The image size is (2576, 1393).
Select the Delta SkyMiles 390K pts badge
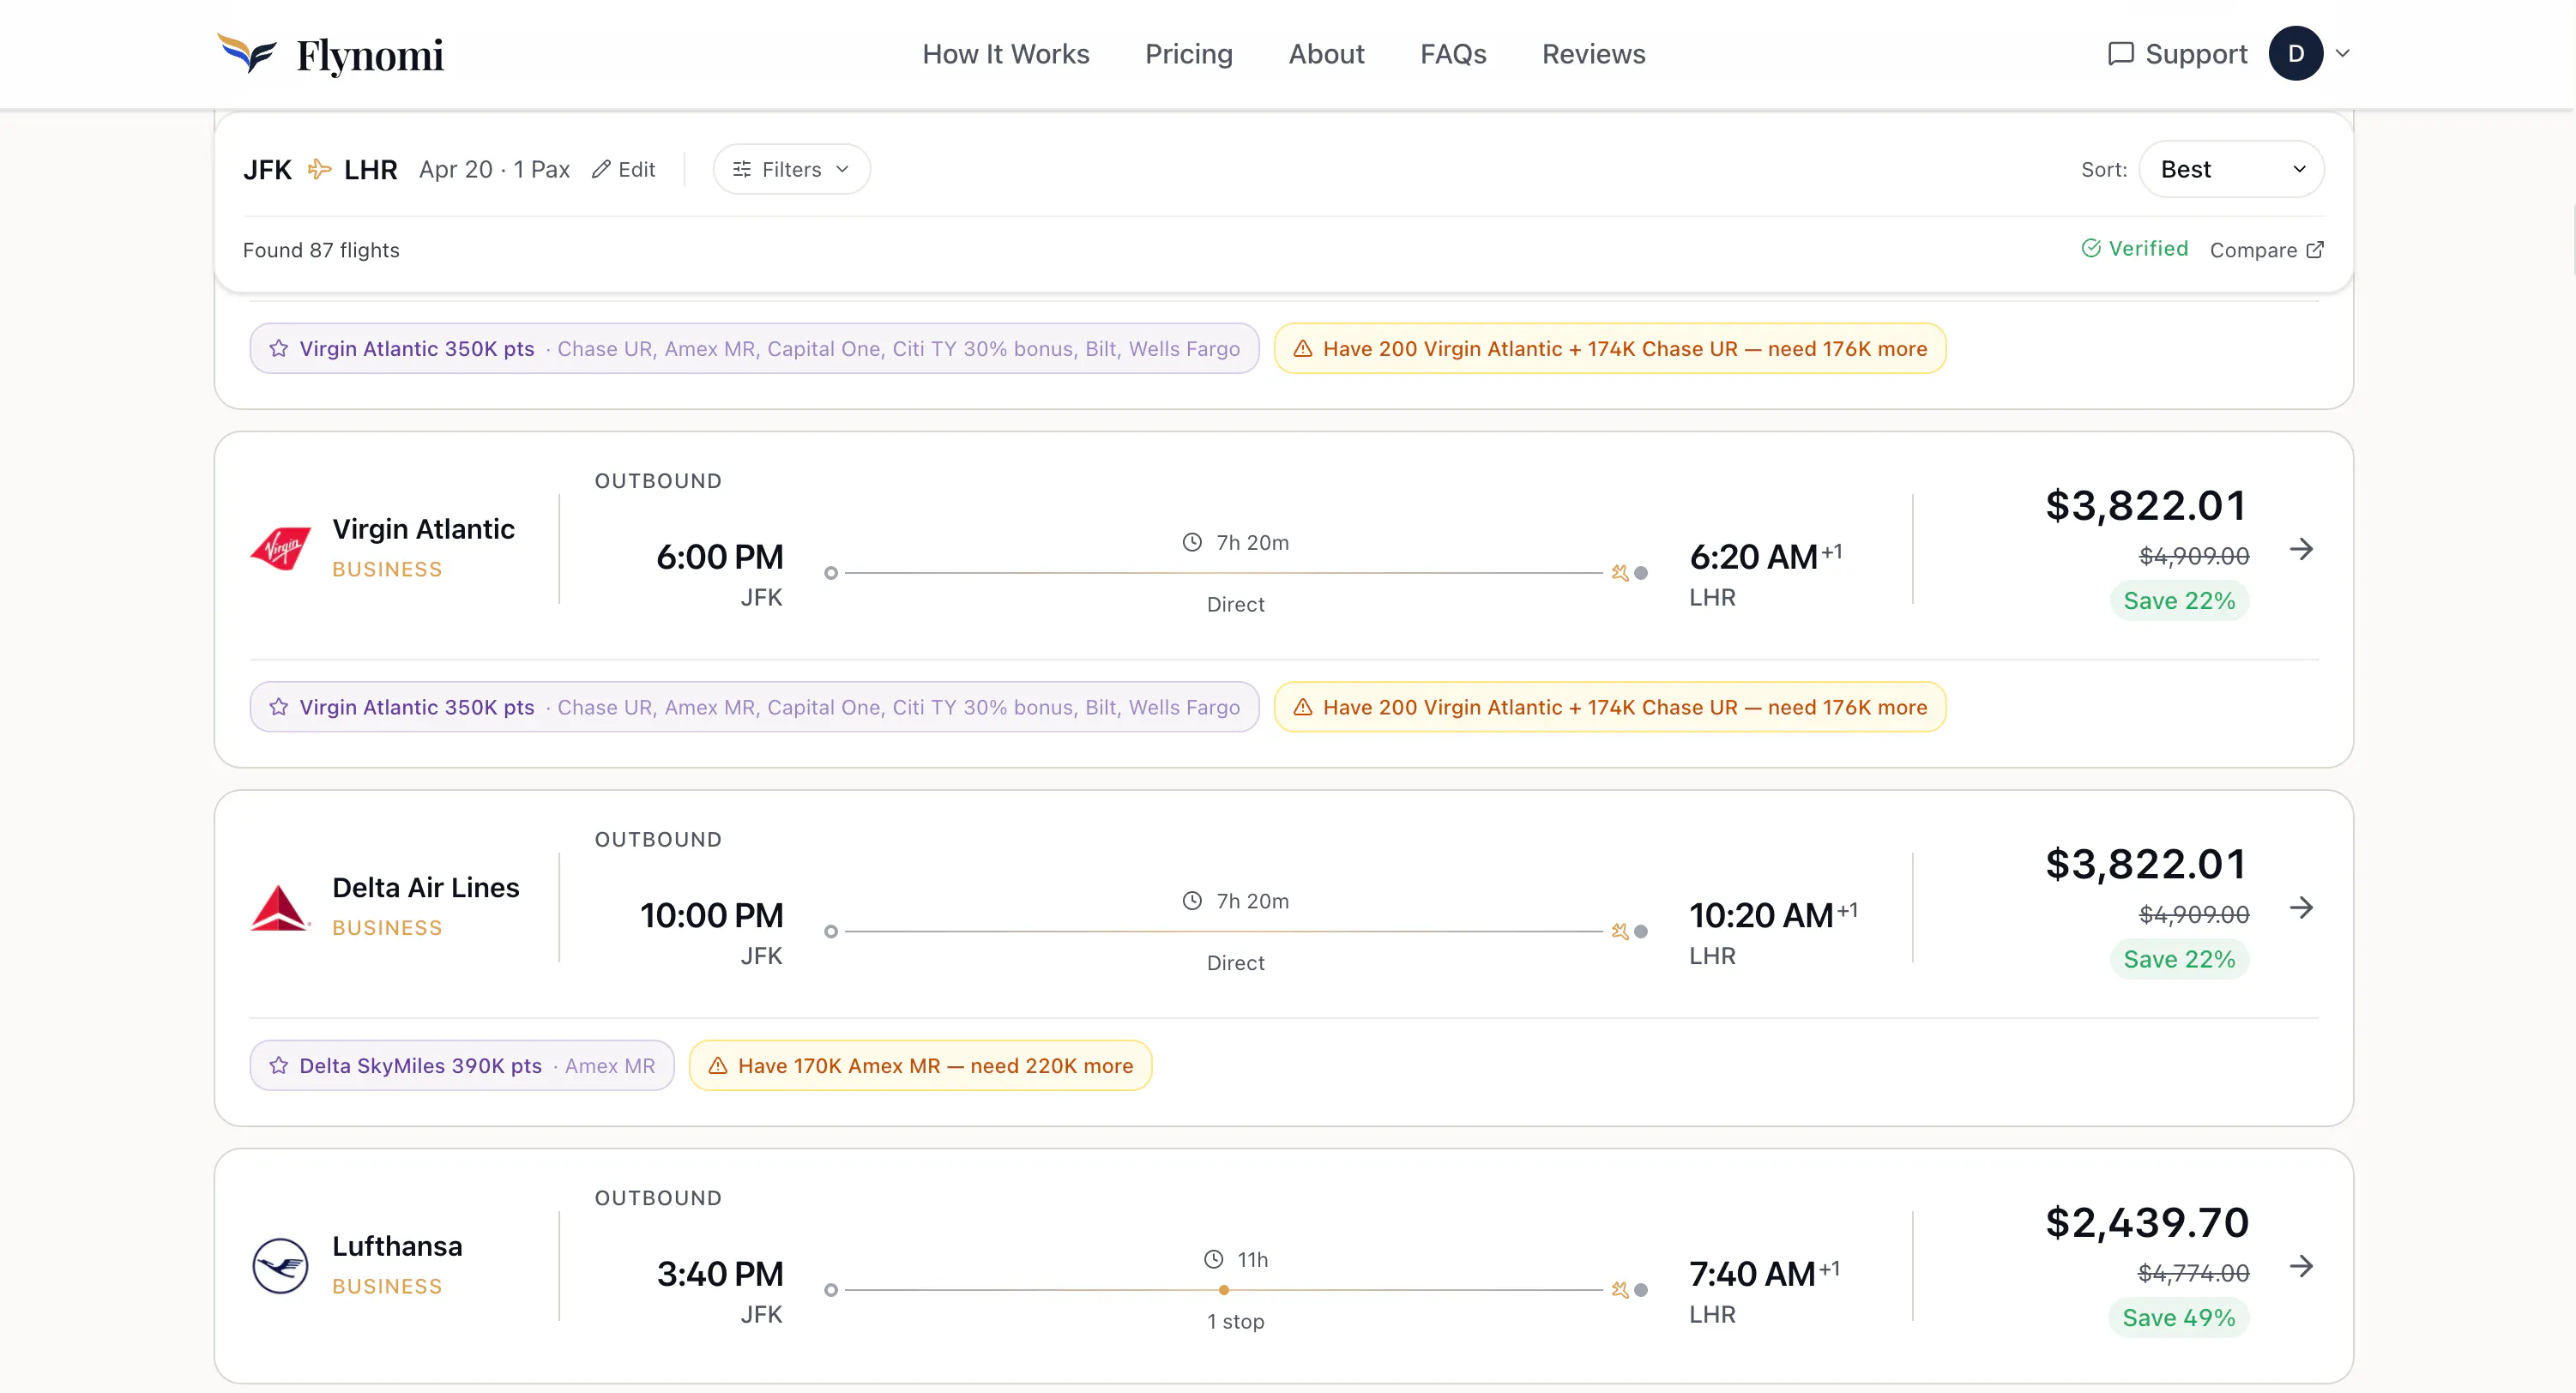click(462, 1066)
